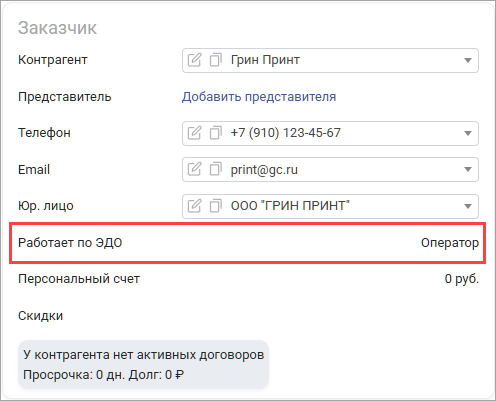Expand the Контрагент dropdown arrow
Screen dimensions: 496x401
pyautogui.click(x=468, y=60)
